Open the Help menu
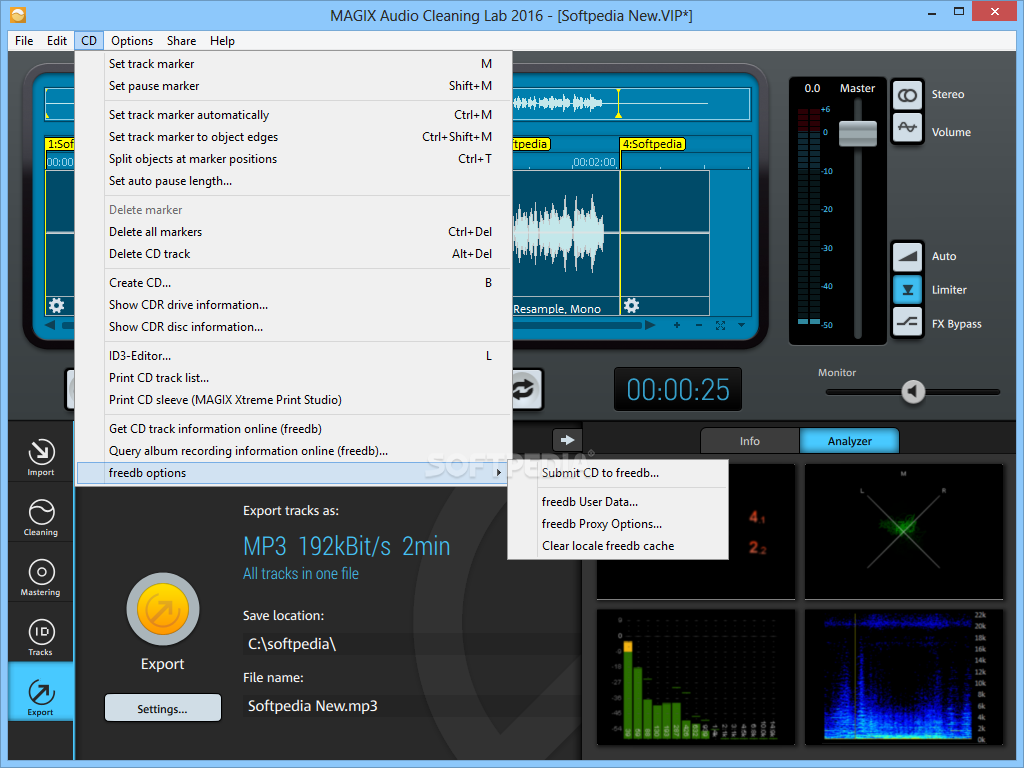The height and width of the screenshot is (768, 1024). click(x=222, y=40)
